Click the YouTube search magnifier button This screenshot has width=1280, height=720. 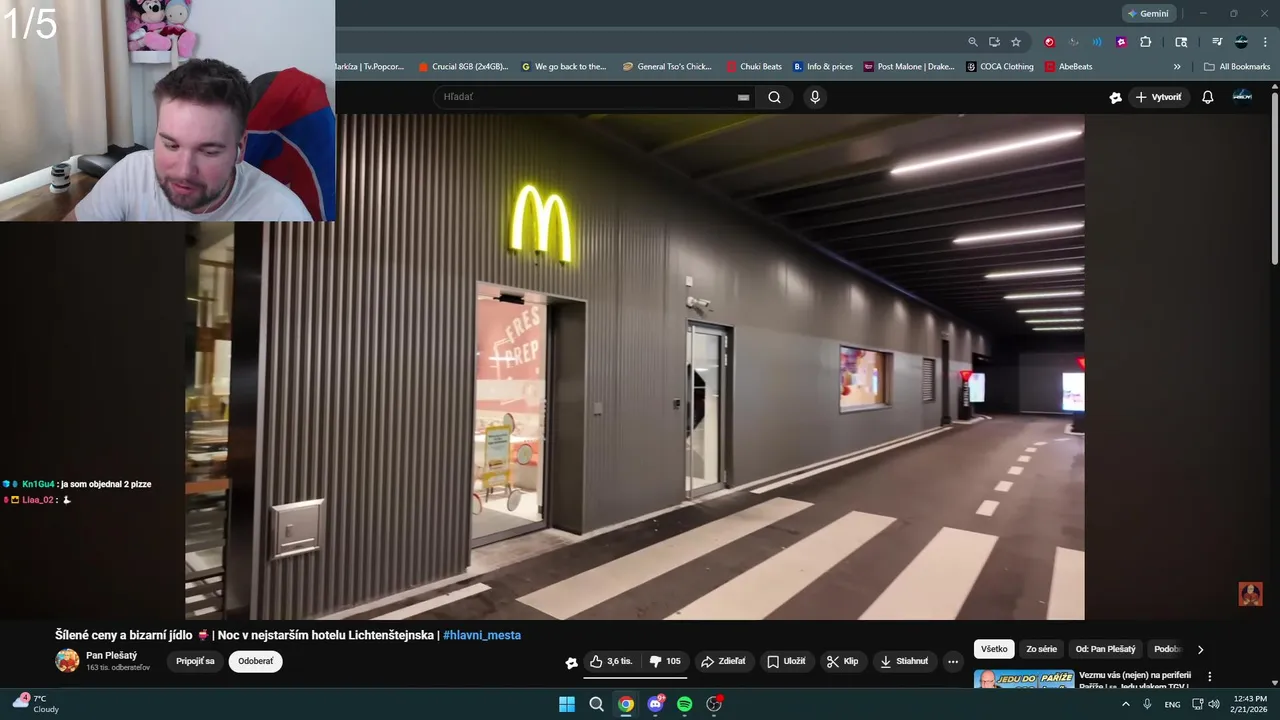coord(774,97)
